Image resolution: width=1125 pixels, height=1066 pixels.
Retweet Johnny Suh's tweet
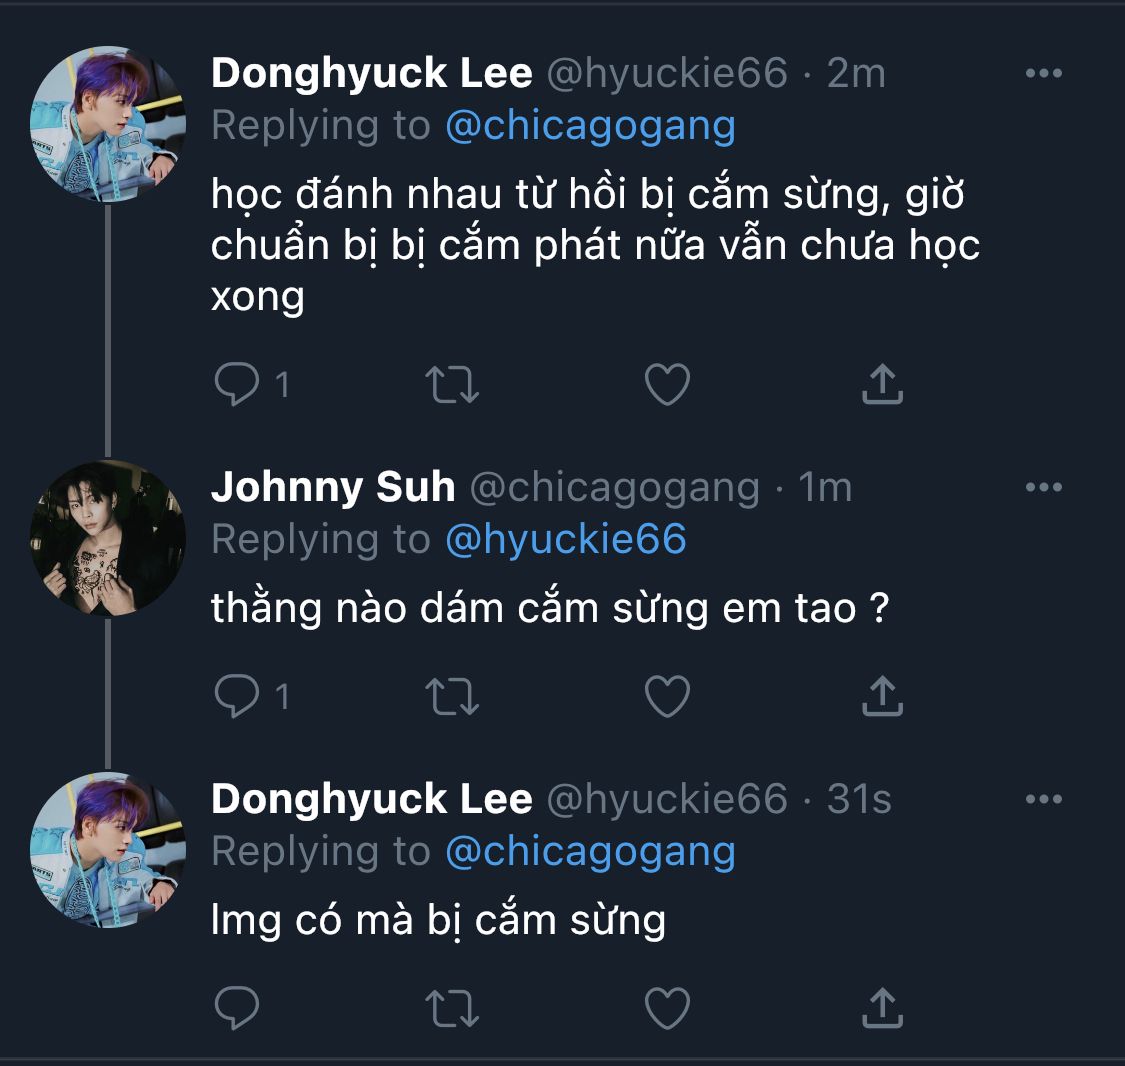pyautogui.click(x=452, y=696)
